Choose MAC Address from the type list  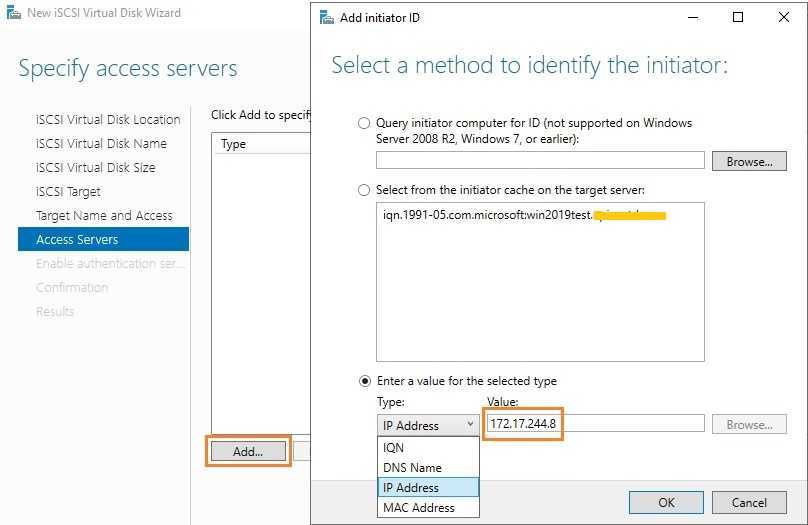click(418, 507)
